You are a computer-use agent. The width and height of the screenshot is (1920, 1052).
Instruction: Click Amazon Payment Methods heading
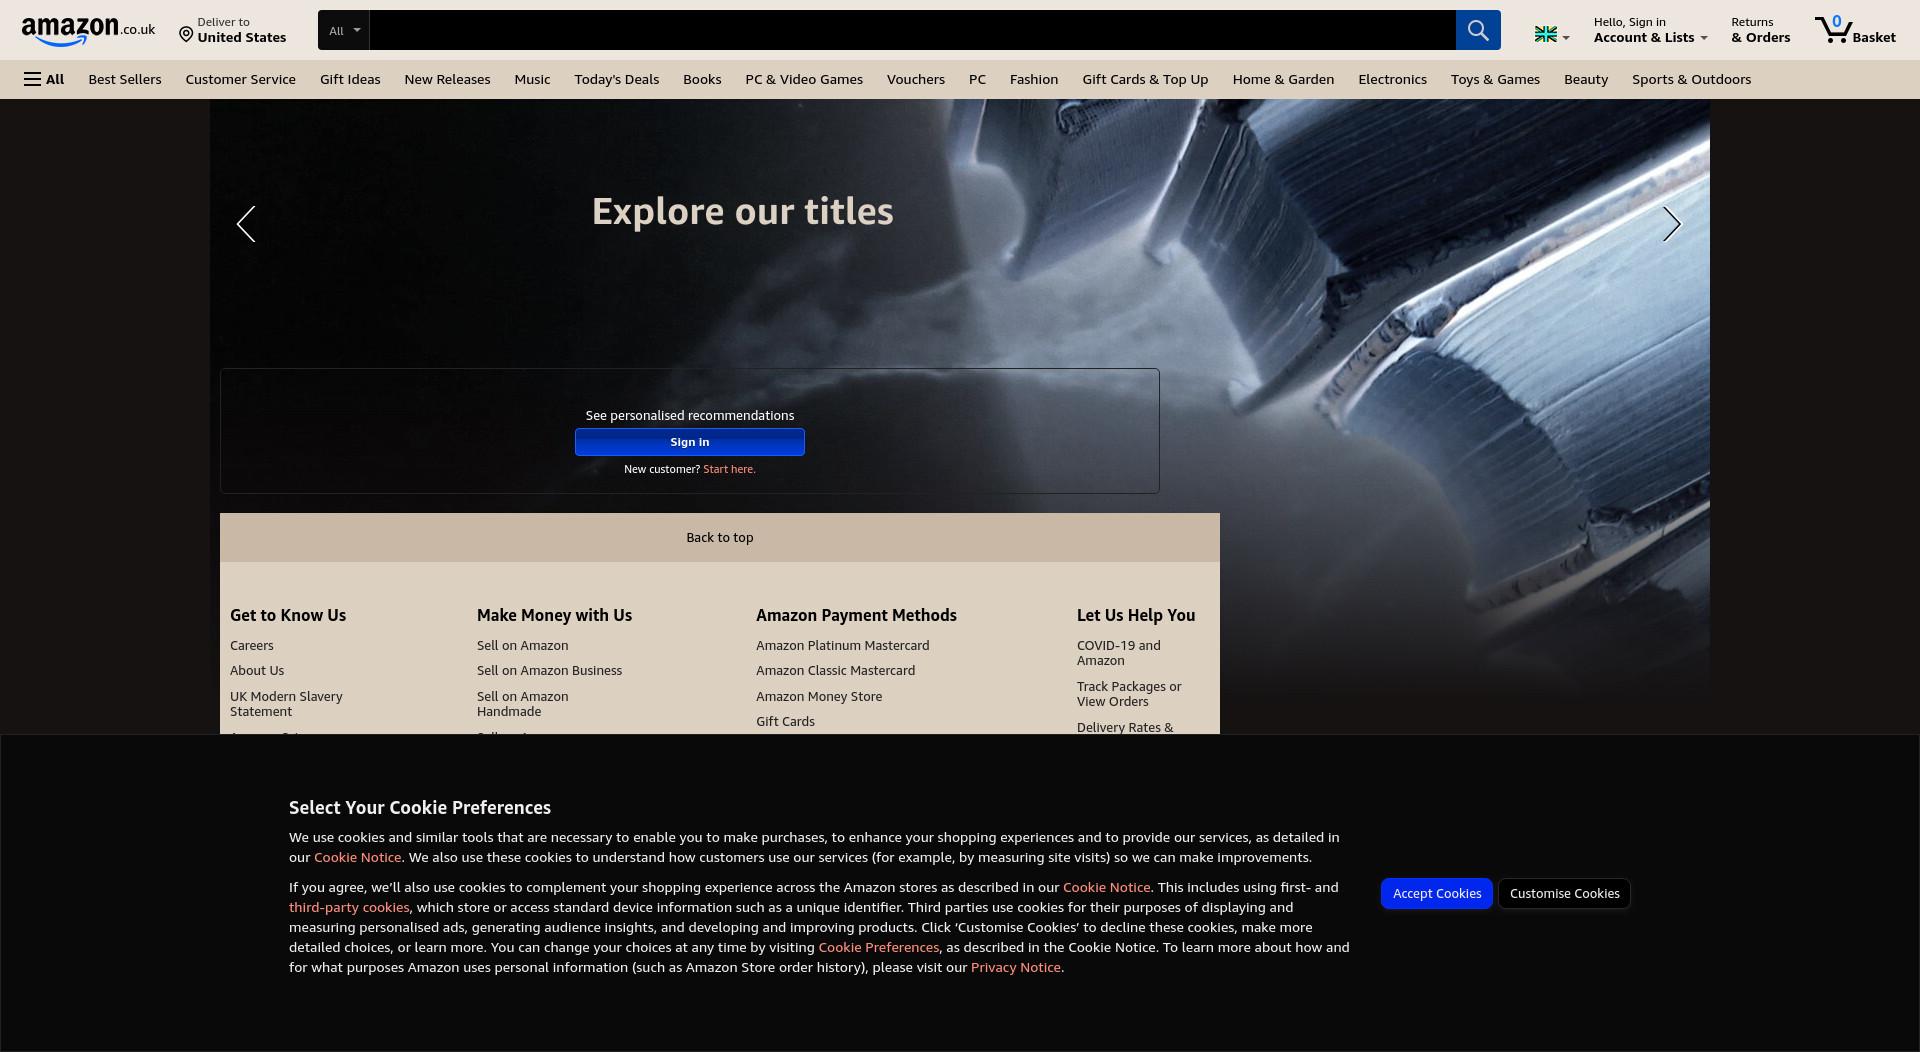(856, 615)
